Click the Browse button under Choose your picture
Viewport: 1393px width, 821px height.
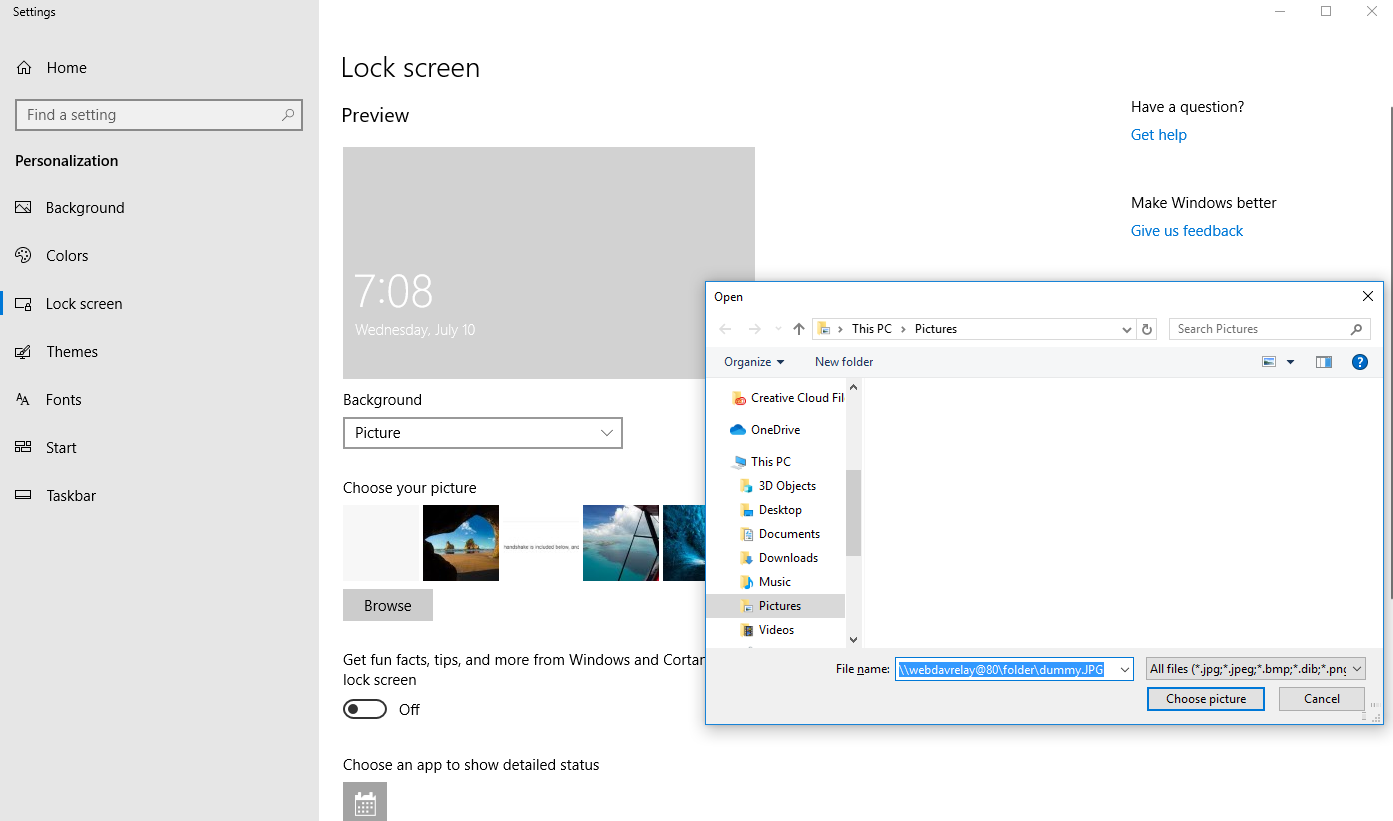point(388,605)
